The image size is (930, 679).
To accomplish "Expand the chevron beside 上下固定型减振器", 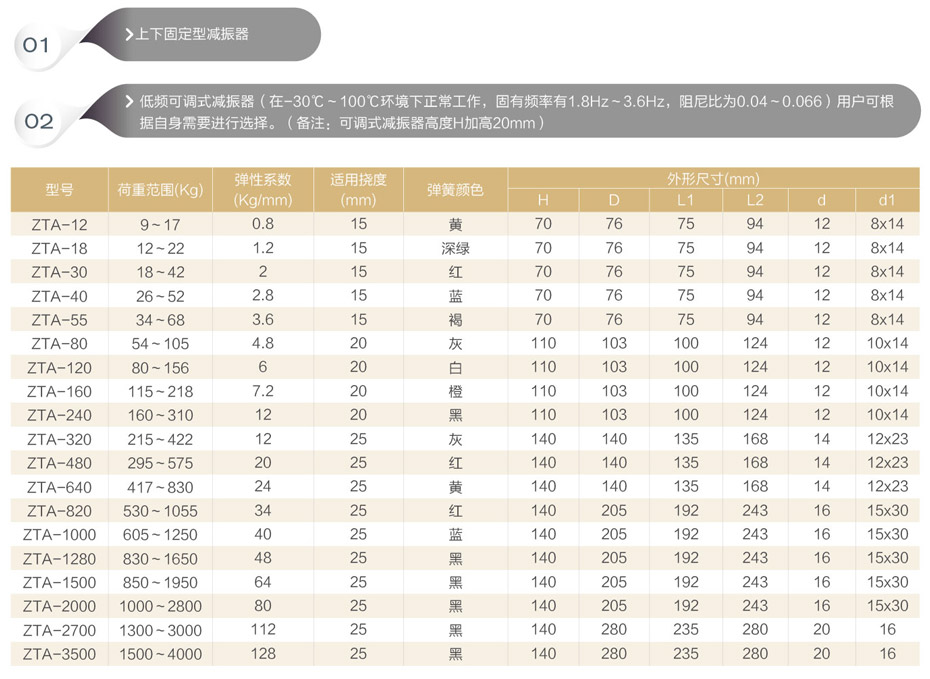I will [129, 35].
